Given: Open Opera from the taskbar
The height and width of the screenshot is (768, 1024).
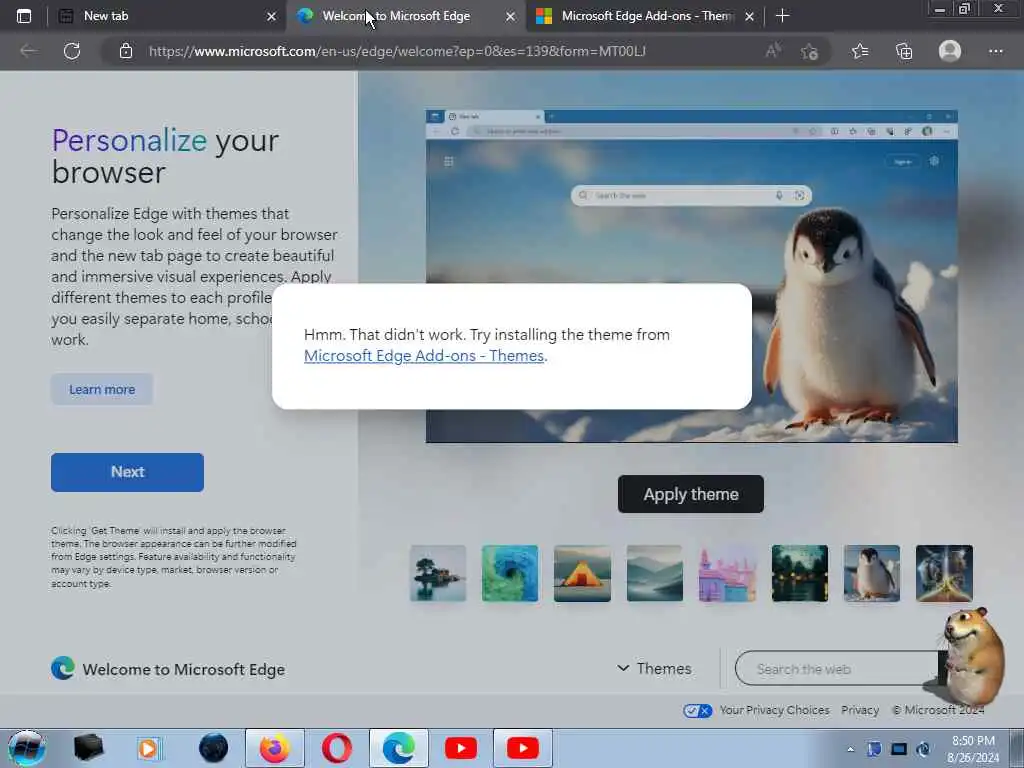Looking at the screenshot, I should pos(337,748).
